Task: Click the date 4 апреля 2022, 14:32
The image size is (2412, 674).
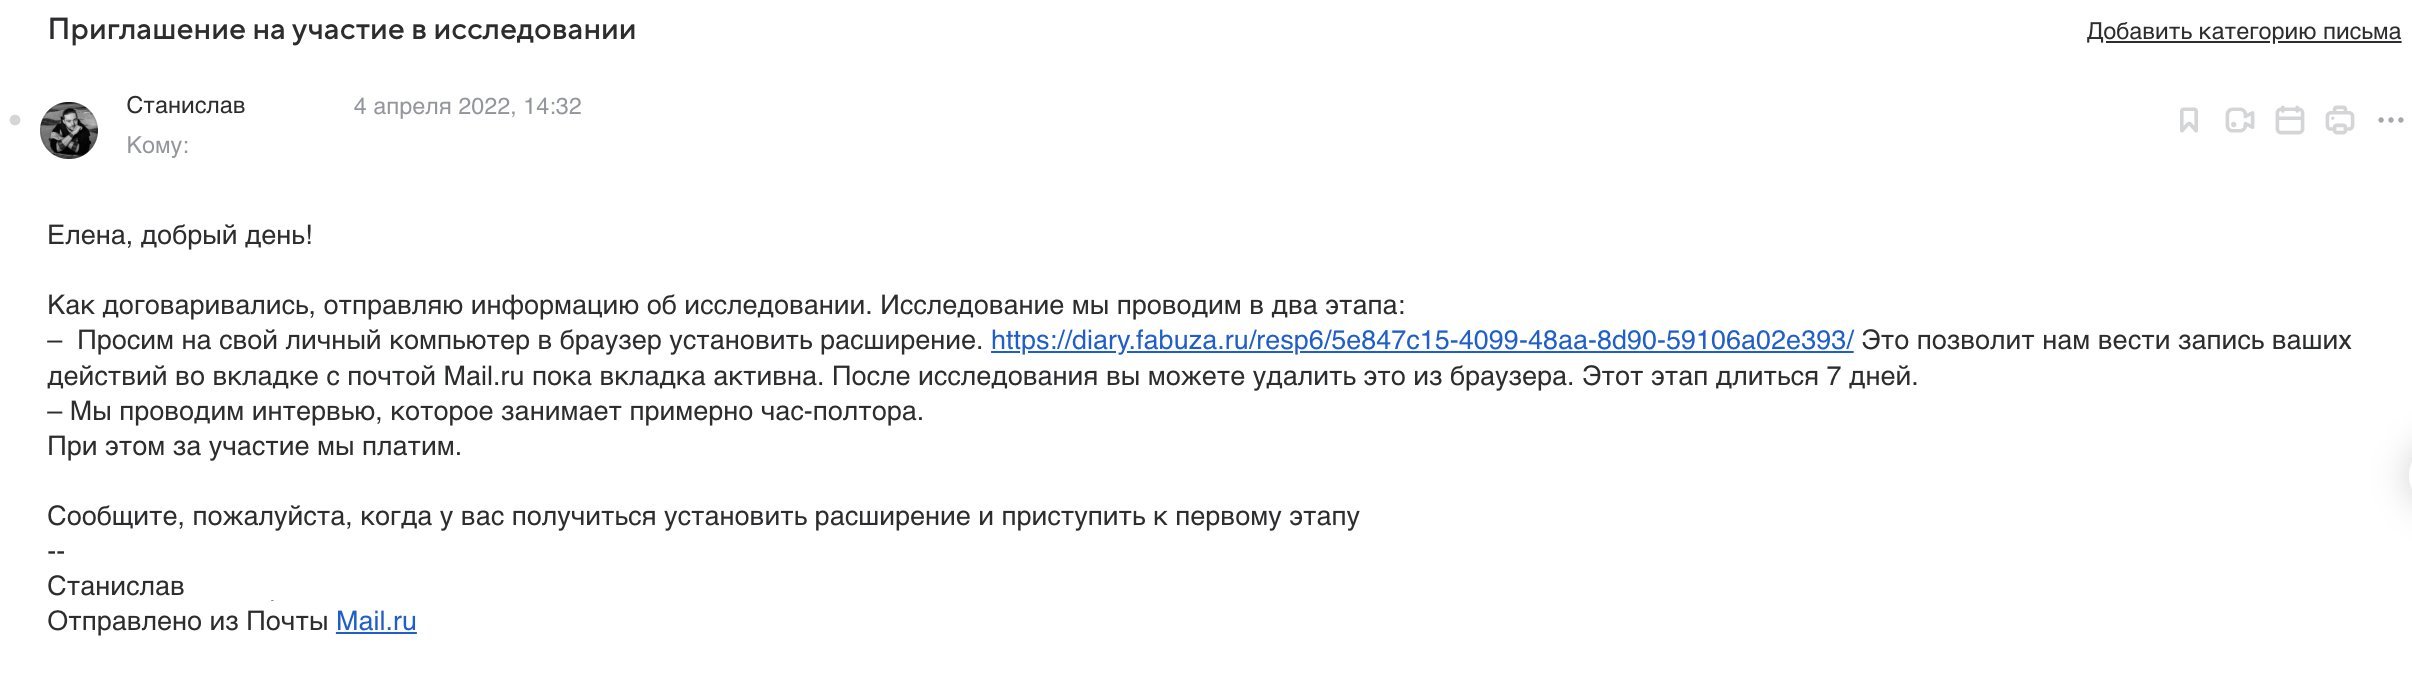Action: point(467,107)
